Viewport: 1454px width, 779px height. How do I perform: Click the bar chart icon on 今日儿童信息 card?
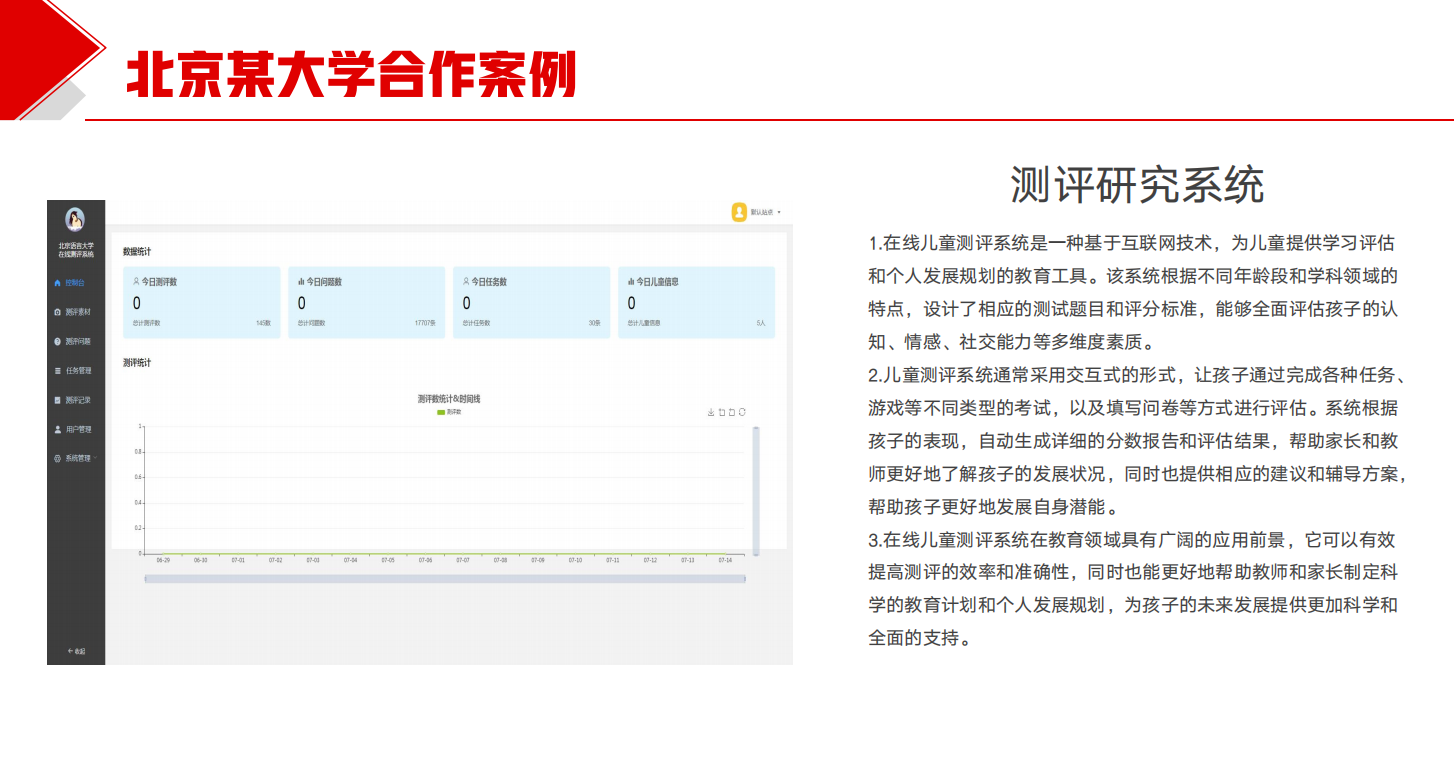[x=631, y=282]
